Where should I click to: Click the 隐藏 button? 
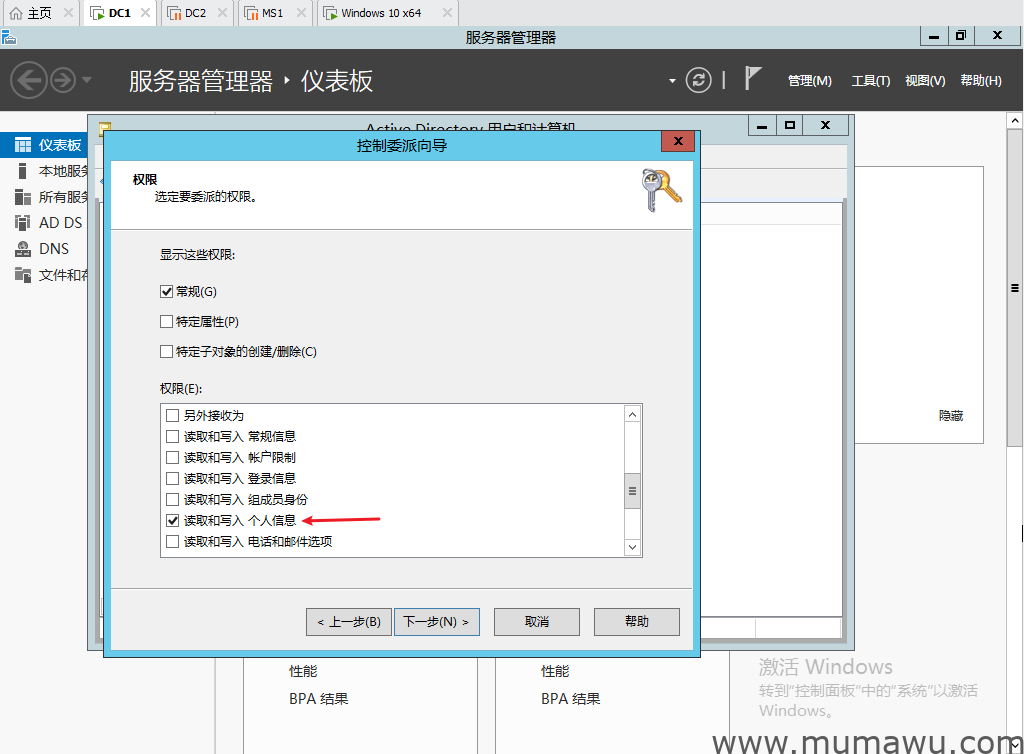(951, 414)
